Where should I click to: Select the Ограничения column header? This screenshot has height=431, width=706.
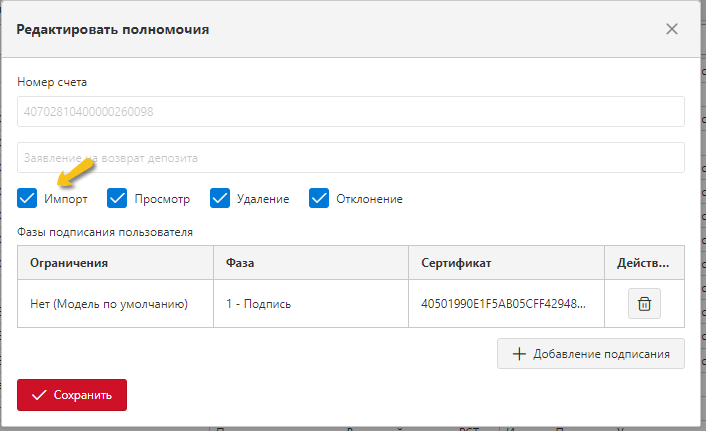coord(115,263)
